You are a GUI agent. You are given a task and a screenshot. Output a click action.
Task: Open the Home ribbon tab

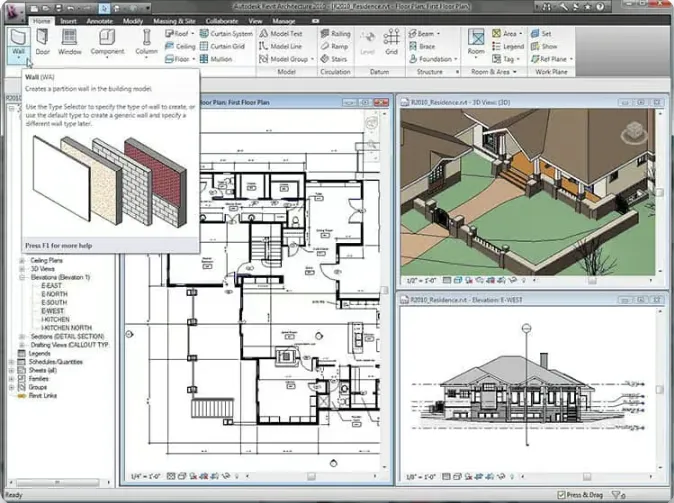tap(41, 21)
